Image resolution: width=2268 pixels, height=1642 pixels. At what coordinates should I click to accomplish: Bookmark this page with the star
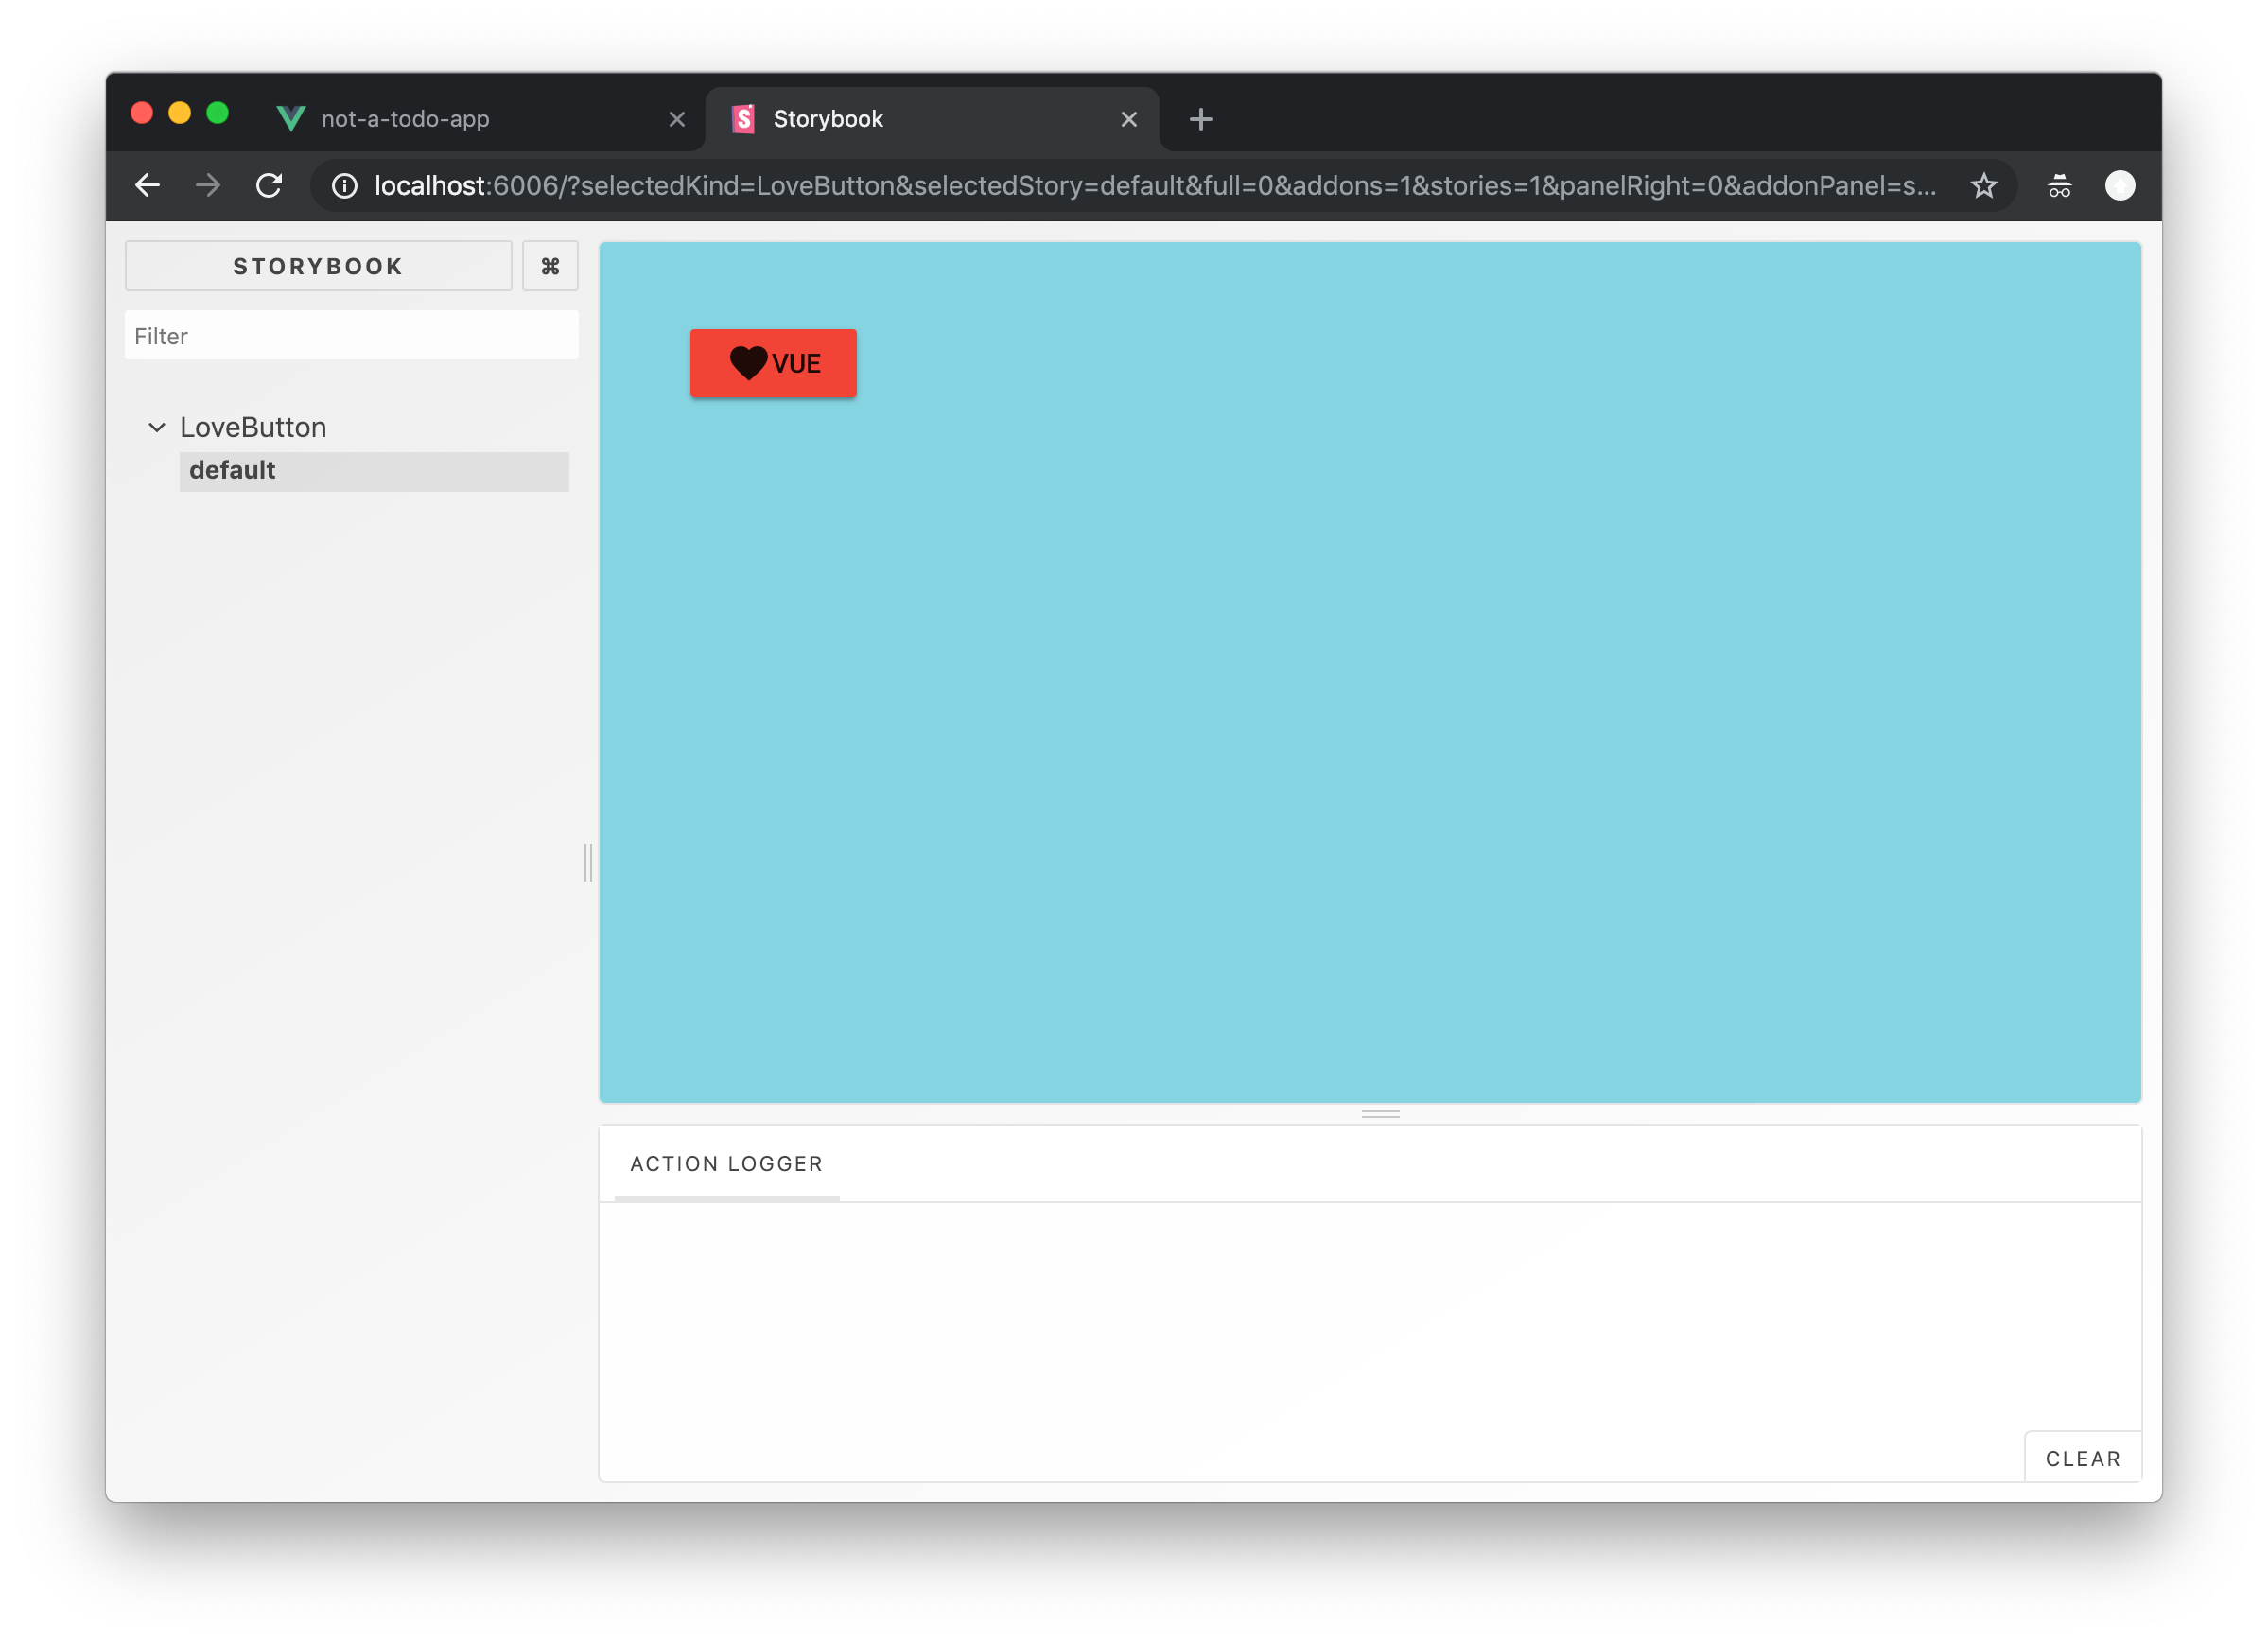pyautogui.click(x=1984, y=186)
